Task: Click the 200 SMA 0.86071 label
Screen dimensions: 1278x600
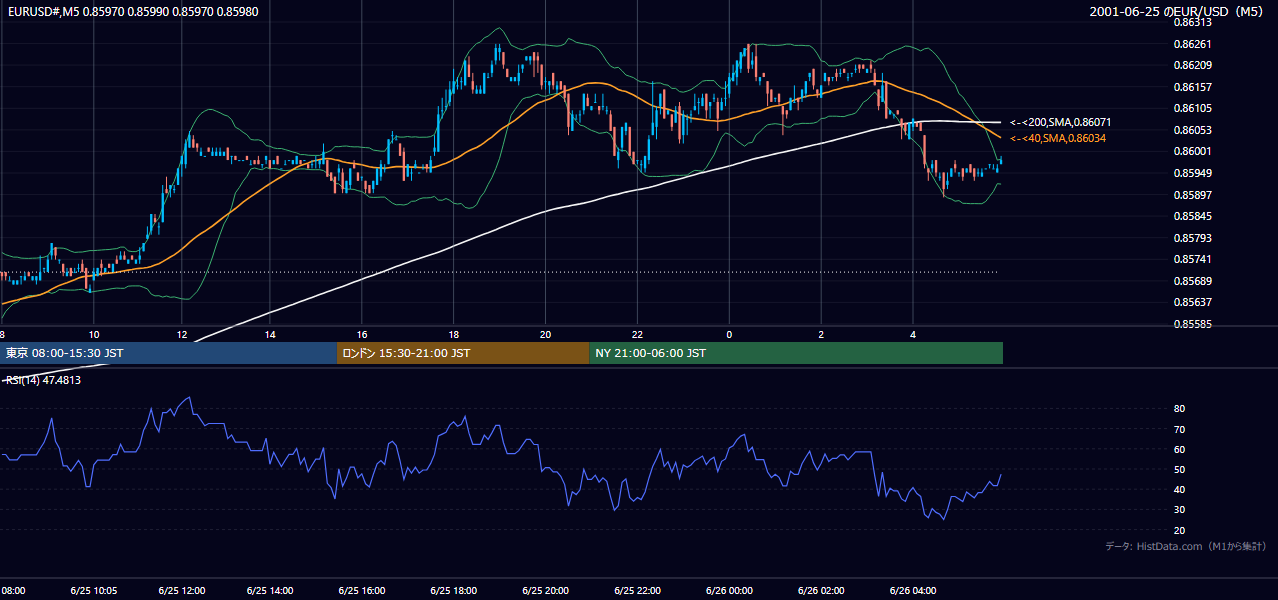Action: [x=1060, y=122]
